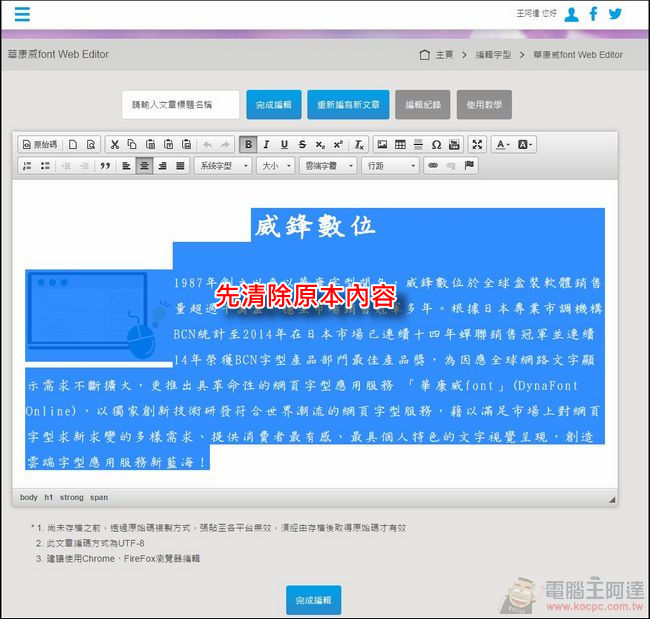
Task: Open the 行距 line spacing dropdown
Action: click(x=390, y=166)
